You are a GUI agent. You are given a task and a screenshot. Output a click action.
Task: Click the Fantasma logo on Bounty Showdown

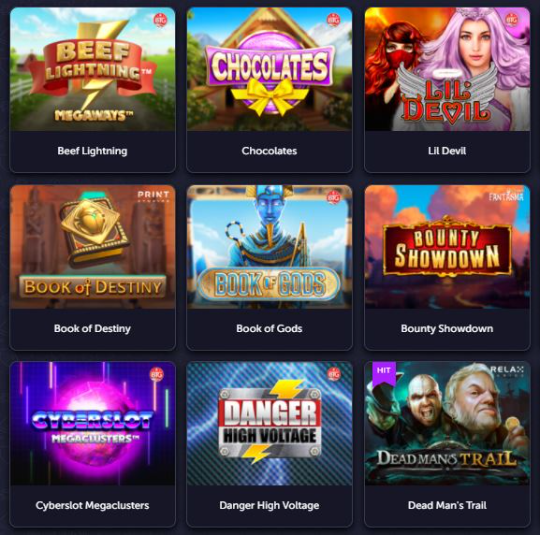[506, 196]
